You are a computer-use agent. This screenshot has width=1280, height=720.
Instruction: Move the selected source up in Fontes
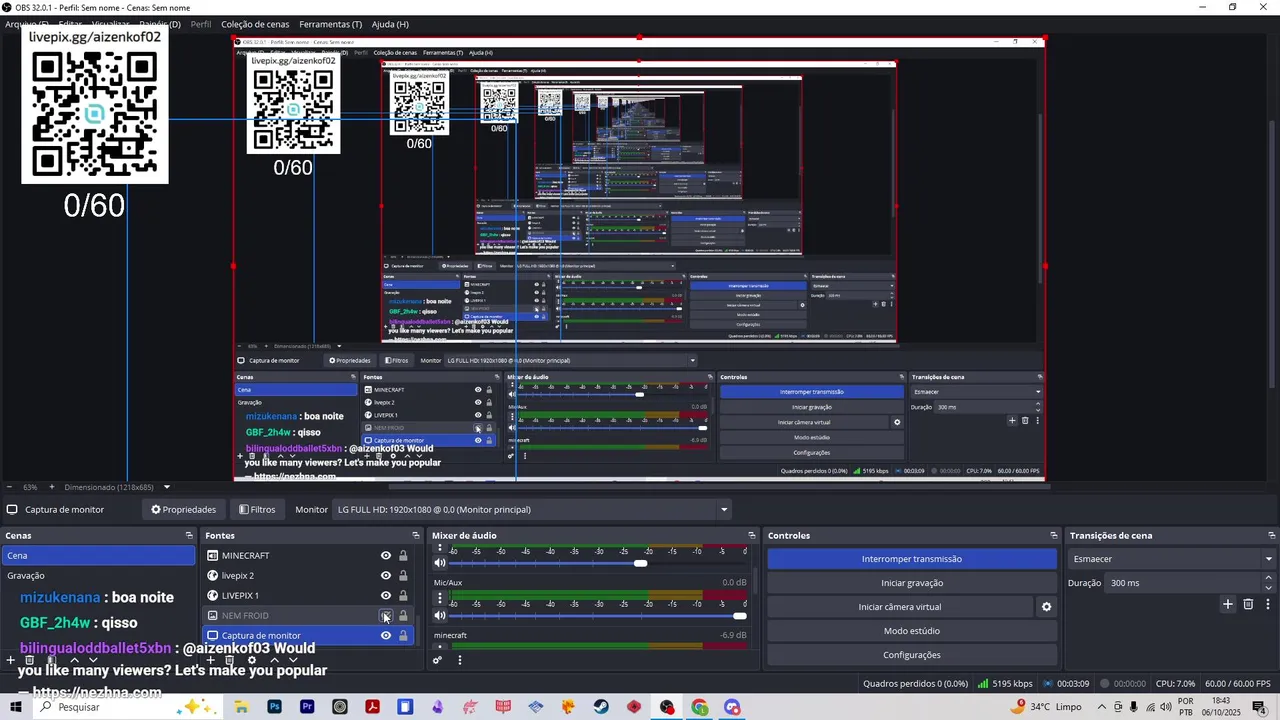click(274, 660)
